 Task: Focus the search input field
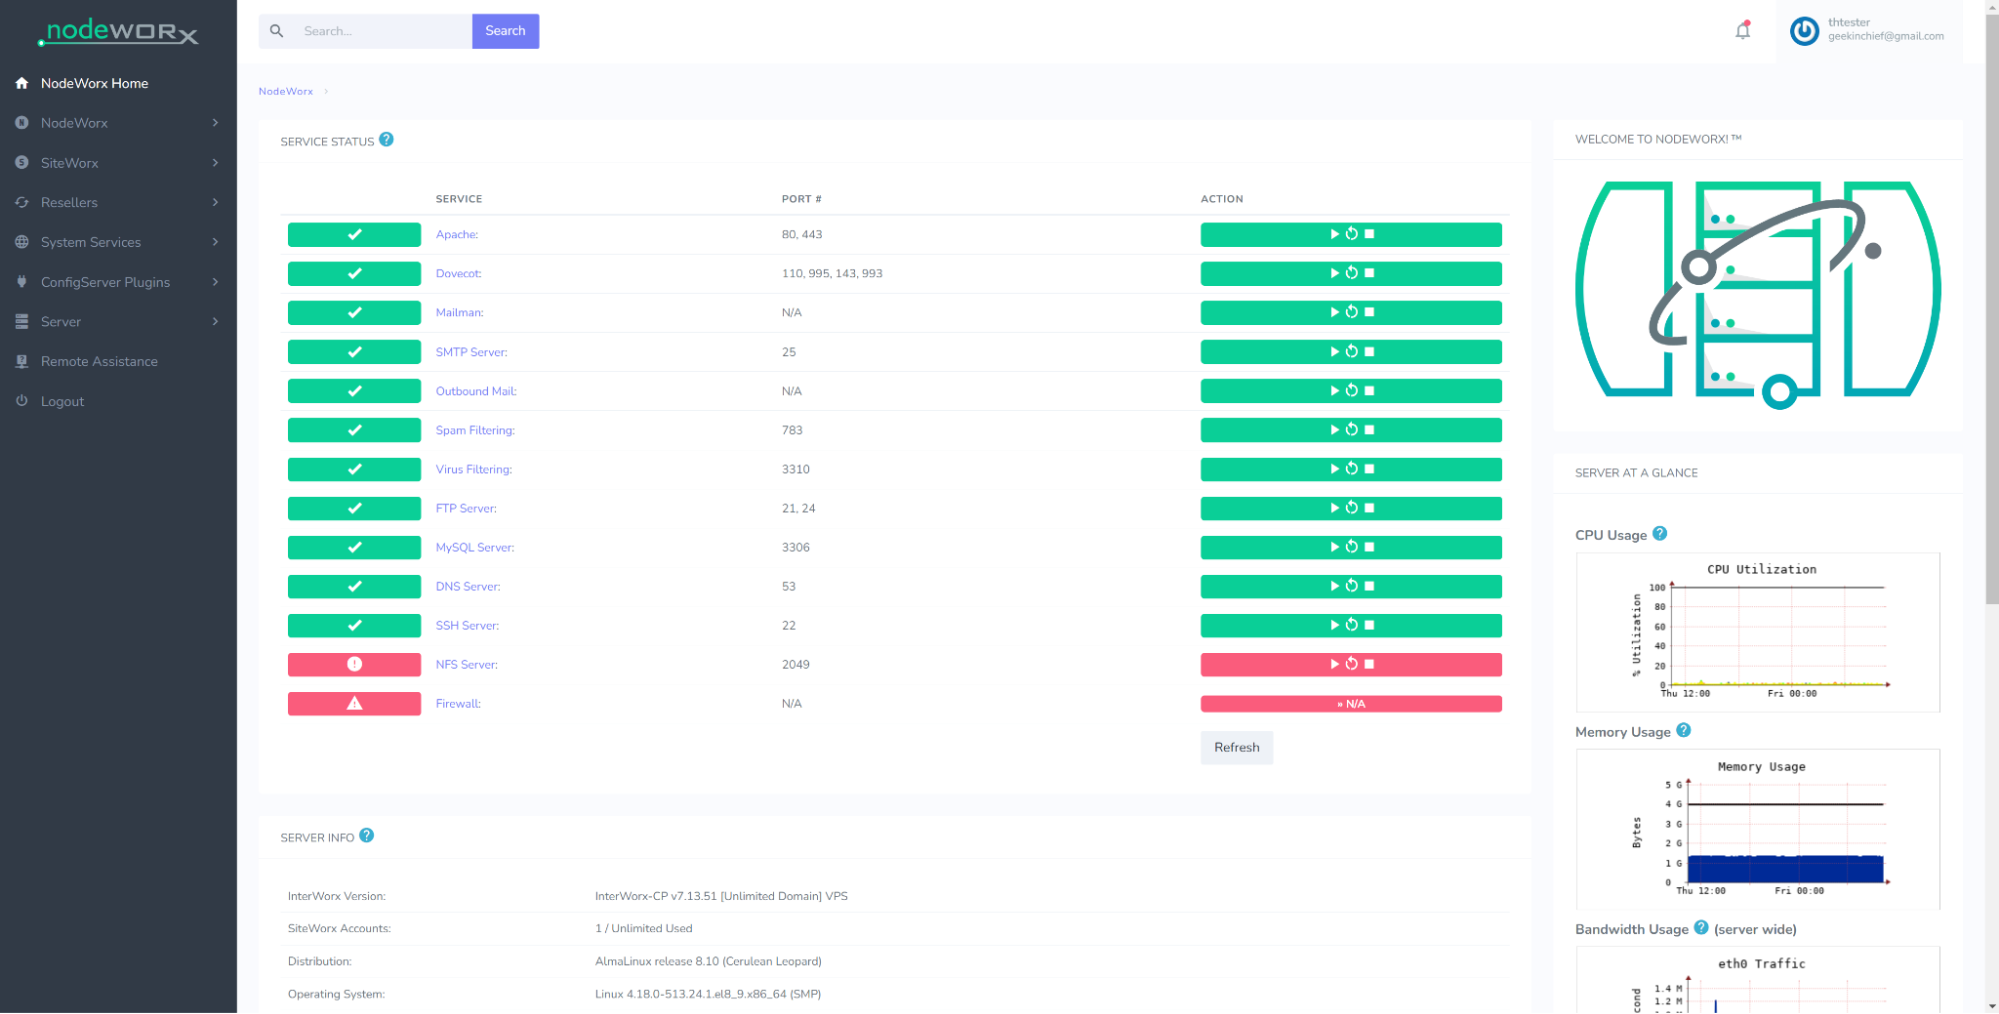(x=383, y=31)
